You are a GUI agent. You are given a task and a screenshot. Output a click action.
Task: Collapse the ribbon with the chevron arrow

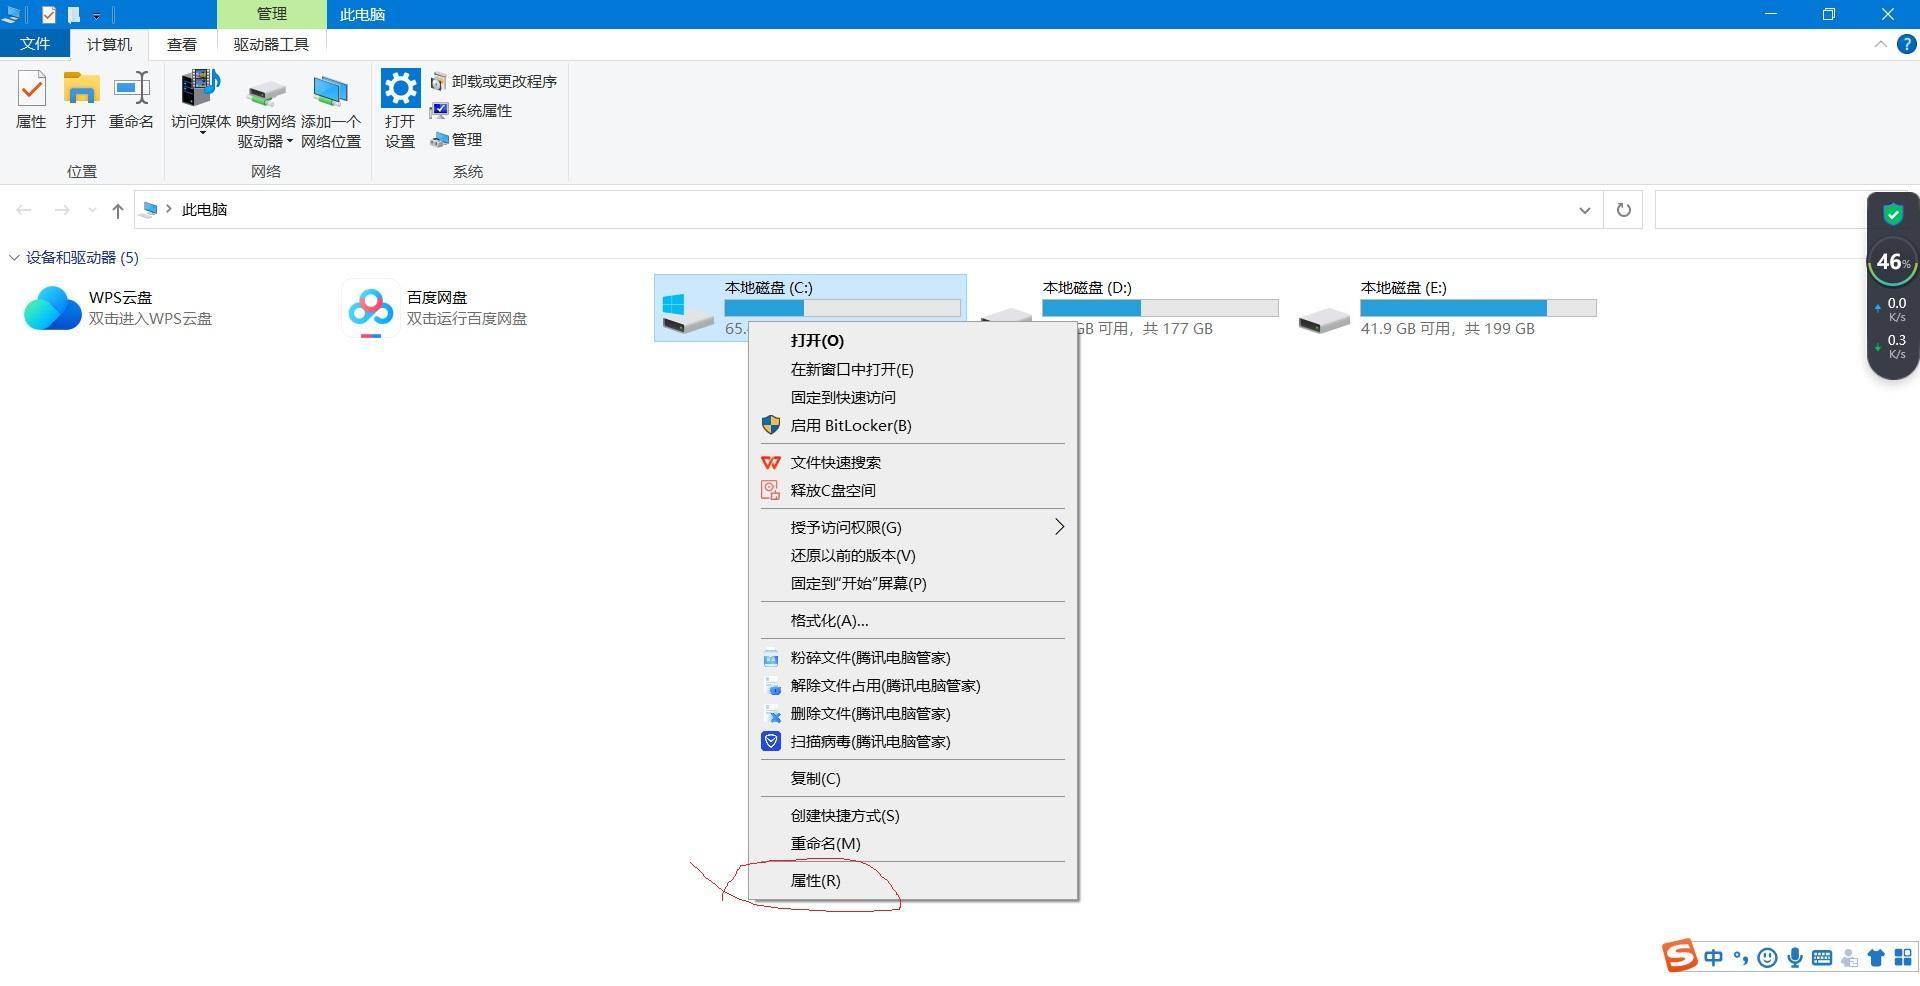pos(1880,44)
